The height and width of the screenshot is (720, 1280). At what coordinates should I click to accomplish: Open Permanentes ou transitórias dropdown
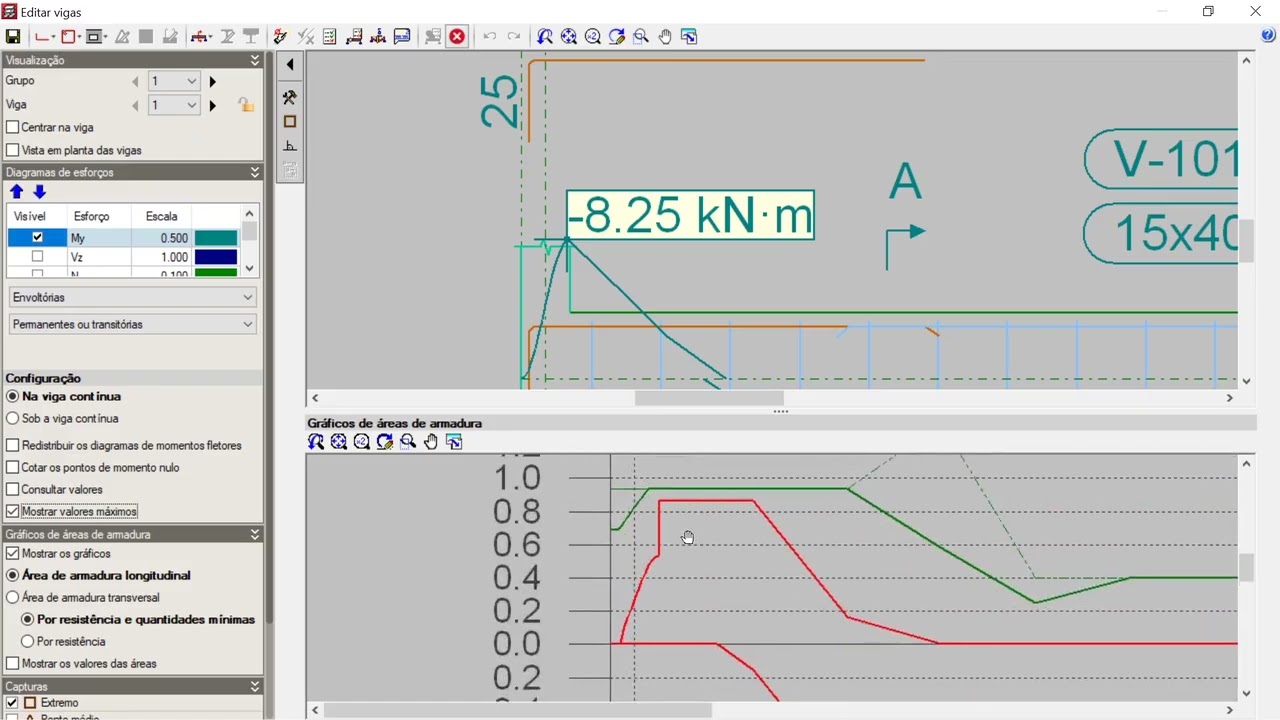132,324
